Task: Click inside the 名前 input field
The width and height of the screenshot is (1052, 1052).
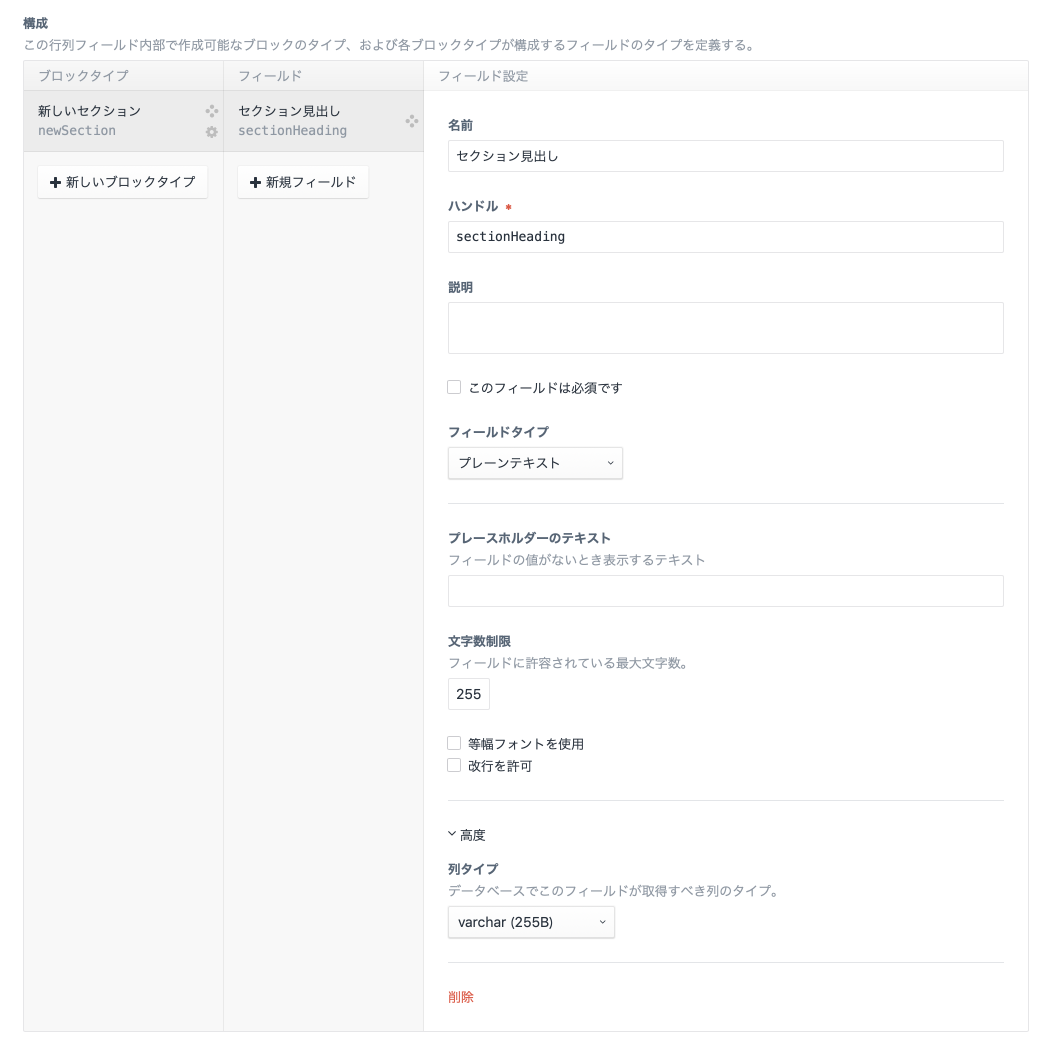Action: tap(725, 156)
